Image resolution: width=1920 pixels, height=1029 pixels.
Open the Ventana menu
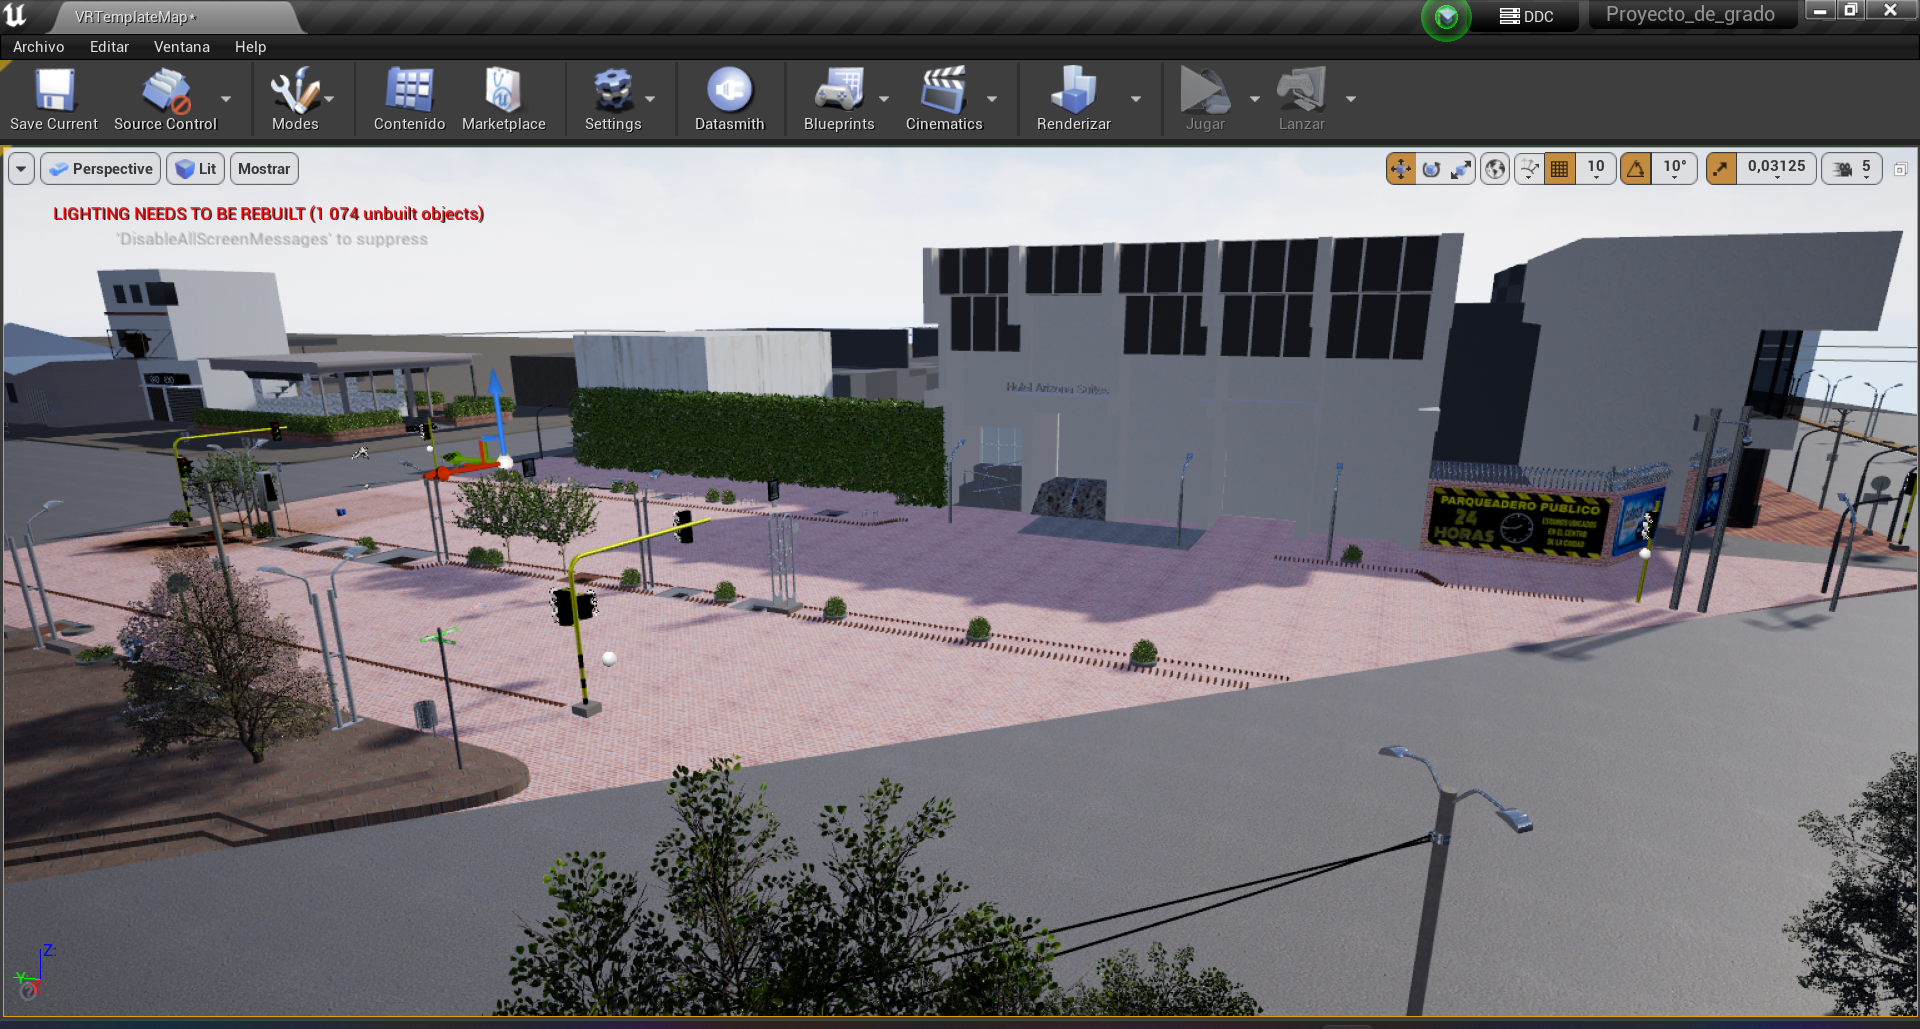pyautogui.click(x=181, y=47)
